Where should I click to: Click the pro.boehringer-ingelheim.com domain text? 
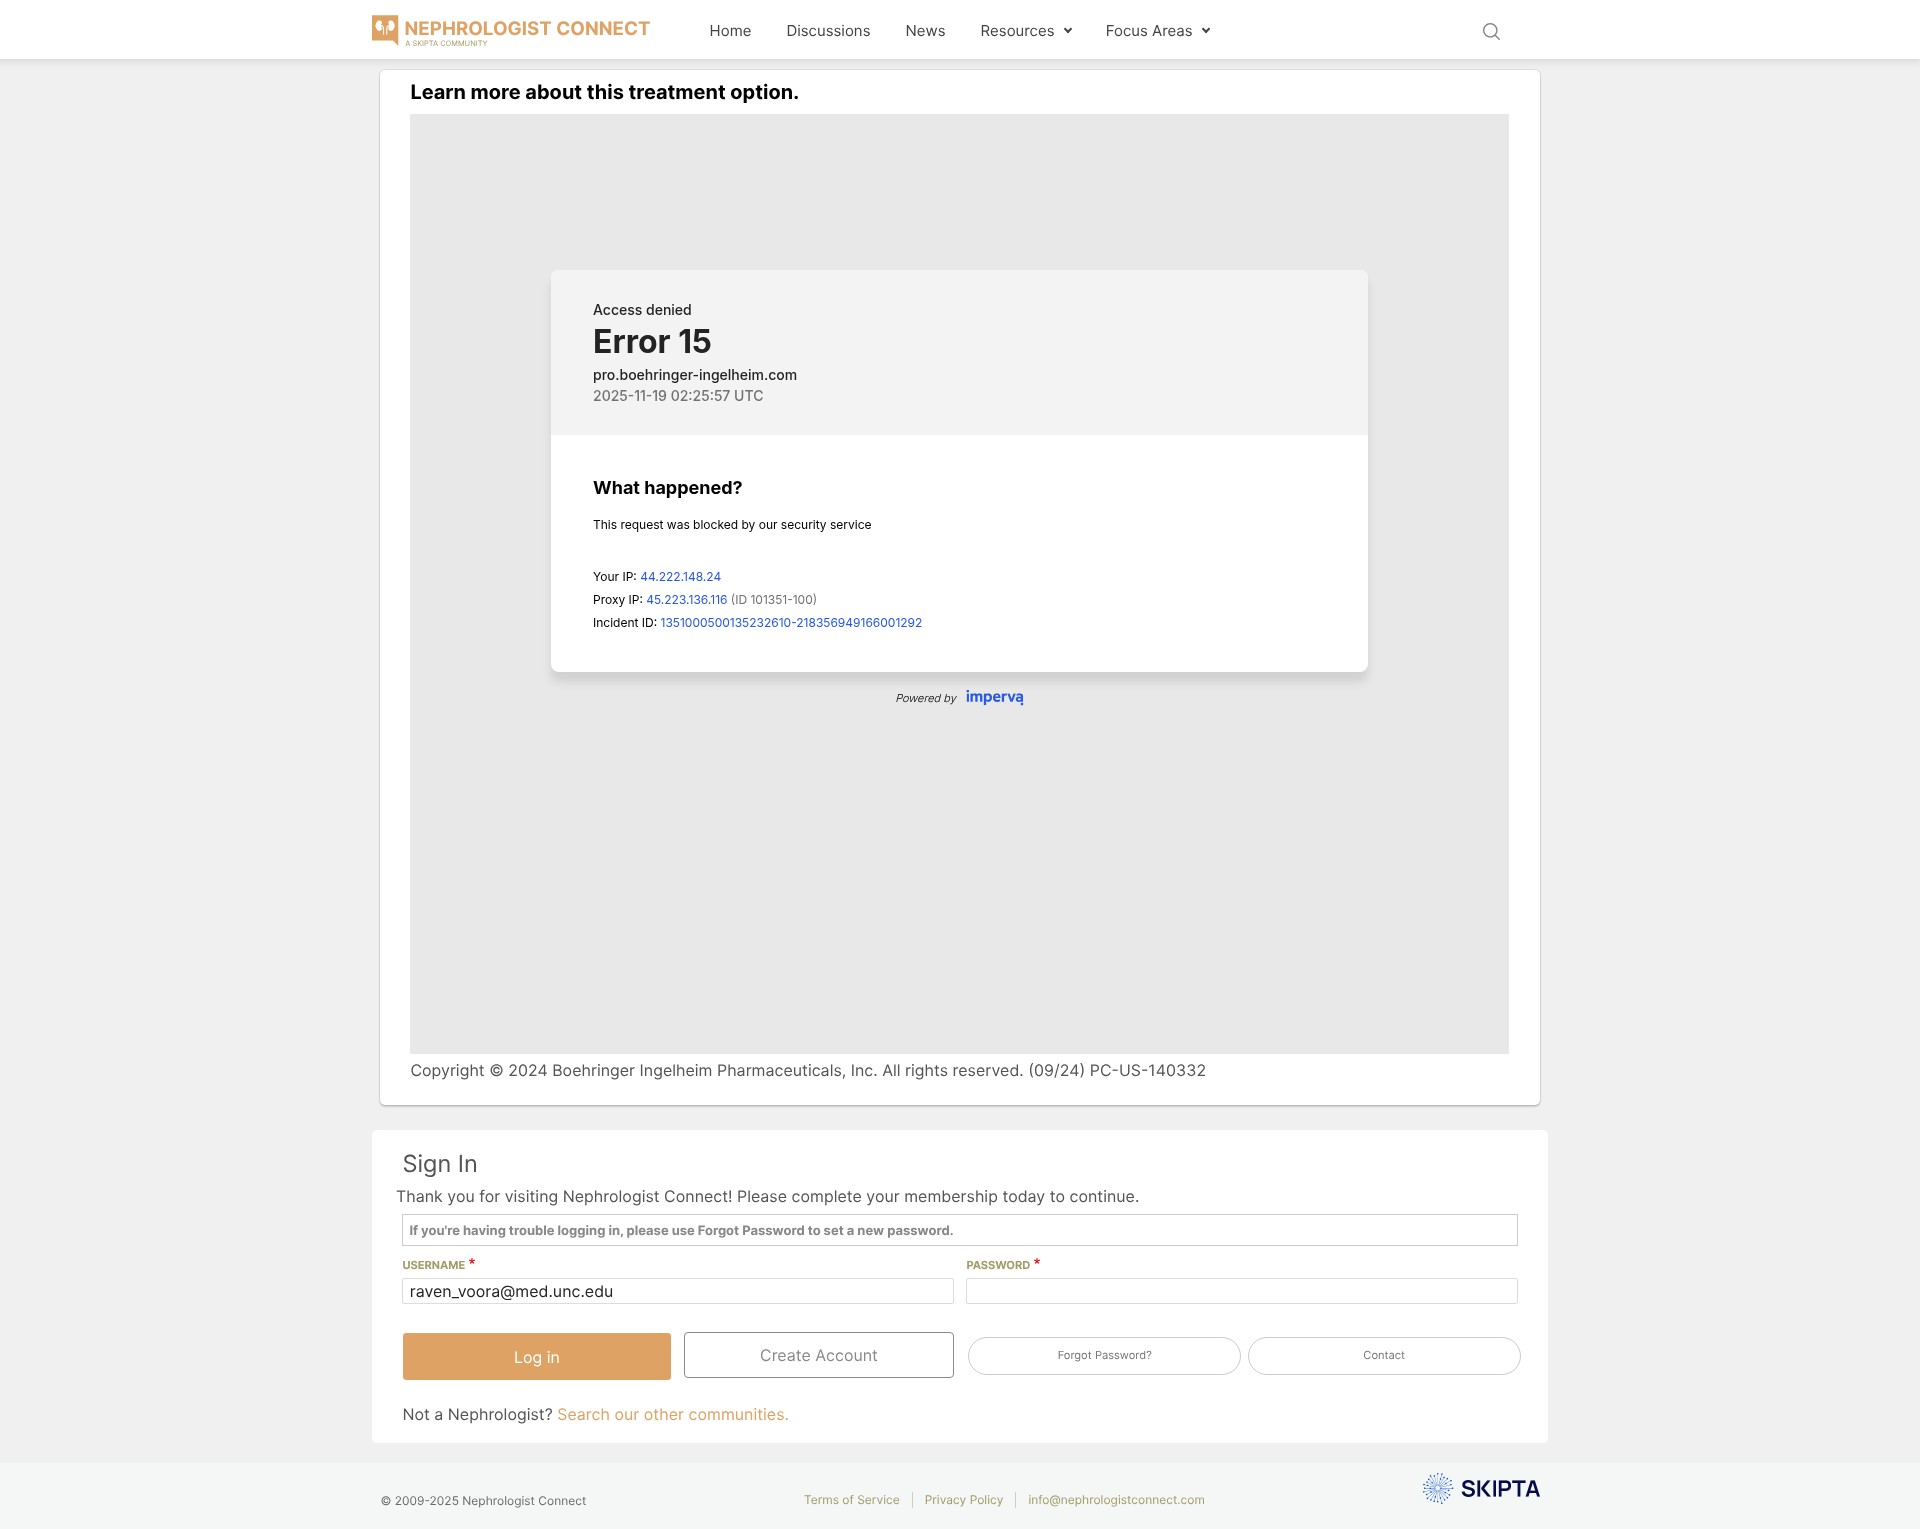(x=695, y=375)
